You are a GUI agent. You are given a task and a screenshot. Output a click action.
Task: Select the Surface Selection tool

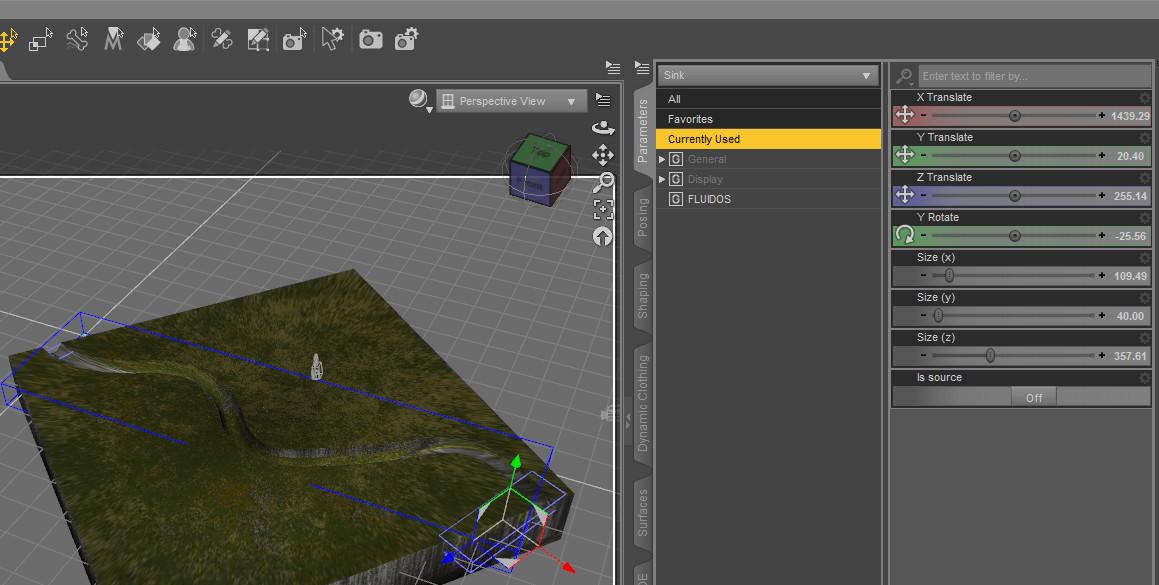[149, 40]
